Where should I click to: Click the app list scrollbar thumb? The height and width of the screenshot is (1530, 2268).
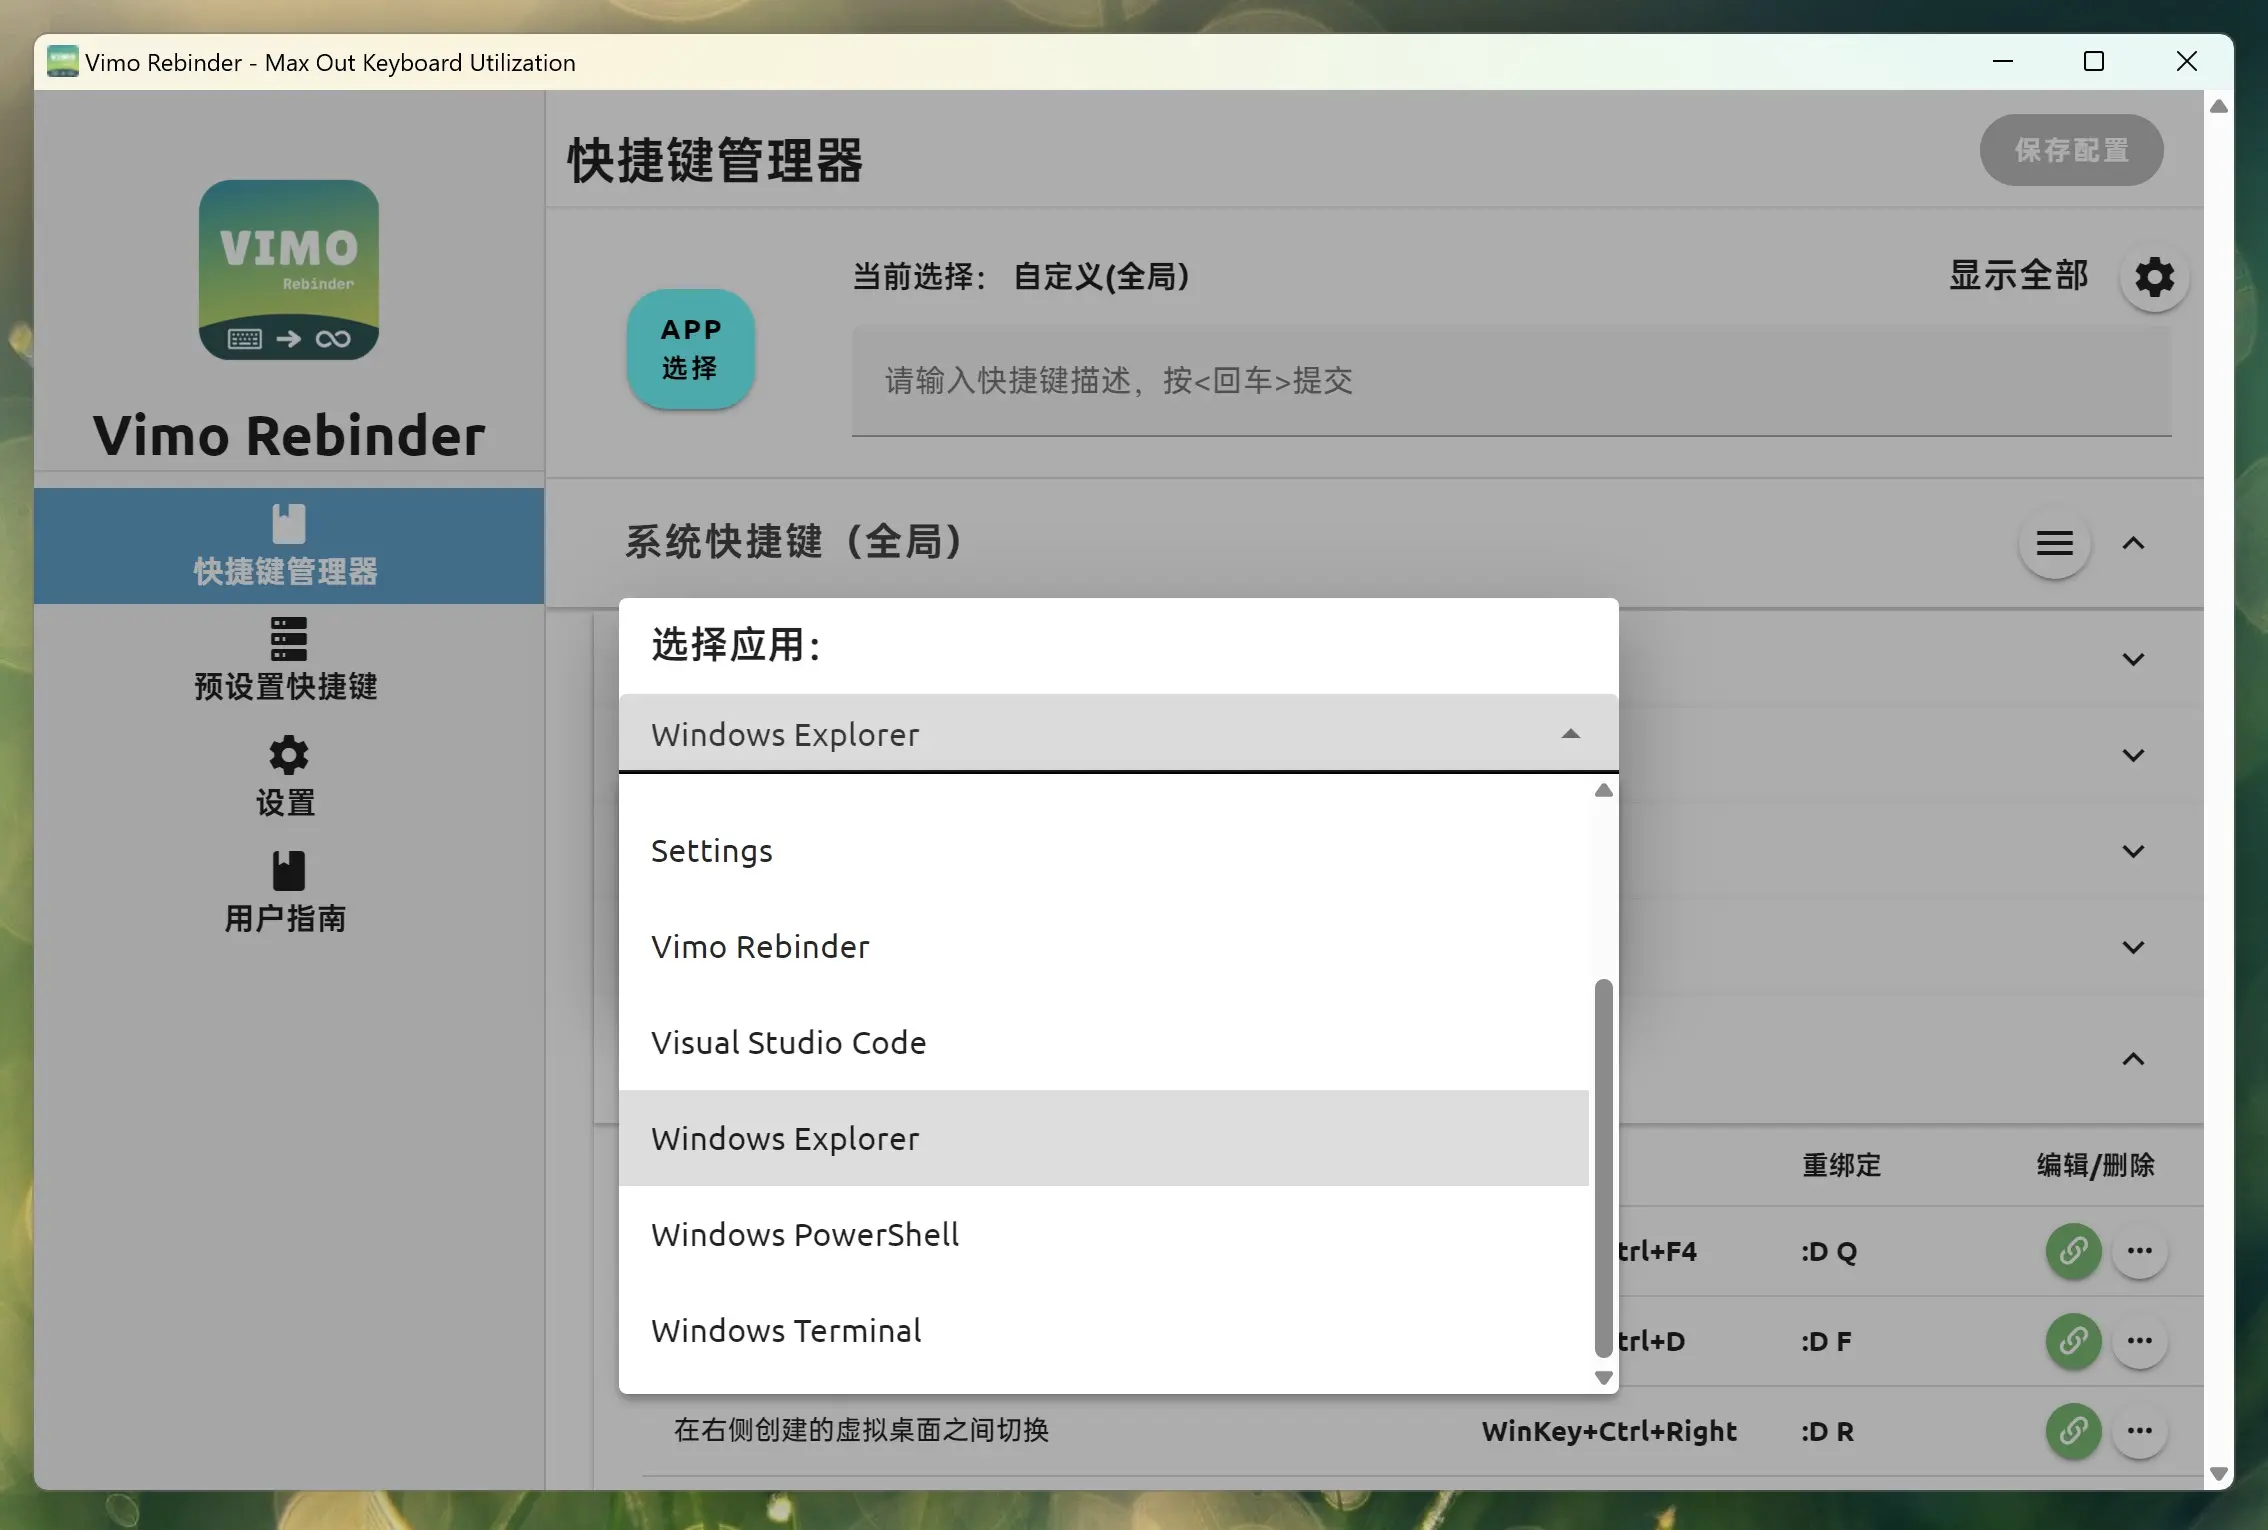click(x=1603, y=1168)
